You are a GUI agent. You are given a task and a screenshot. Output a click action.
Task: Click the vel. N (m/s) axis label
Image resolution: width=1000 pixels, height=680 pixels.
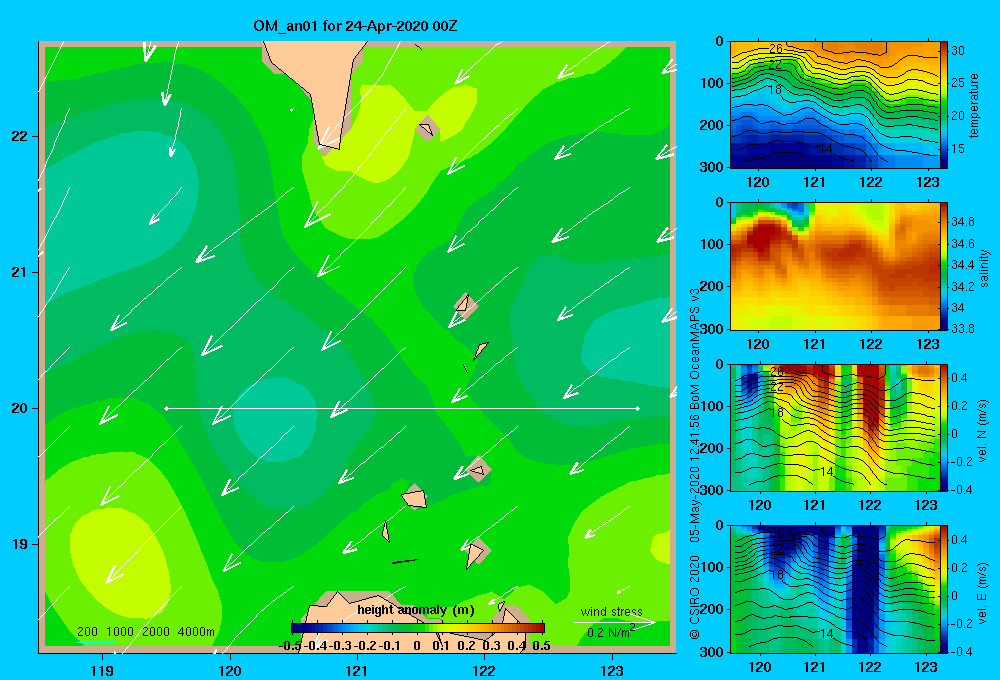tap(983, 431)
